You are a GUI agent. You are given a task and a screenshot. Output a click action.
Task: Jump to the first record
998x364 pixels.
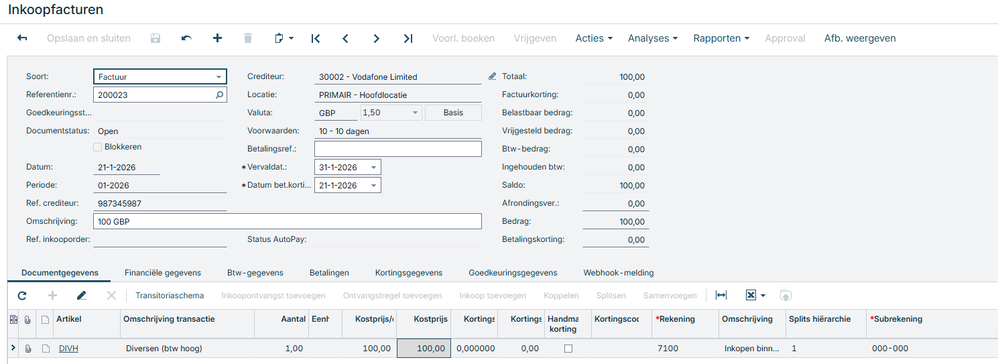pyautogui.click(x=315, y=38)
